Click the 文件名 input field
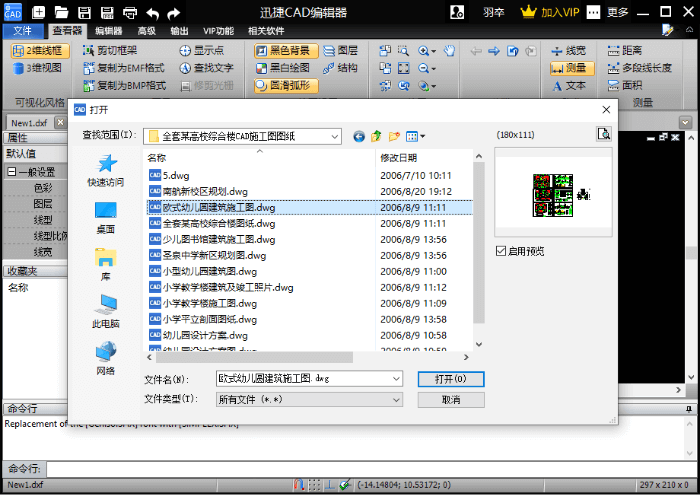This screenshot has height=495, width=700. coord(304,379)
